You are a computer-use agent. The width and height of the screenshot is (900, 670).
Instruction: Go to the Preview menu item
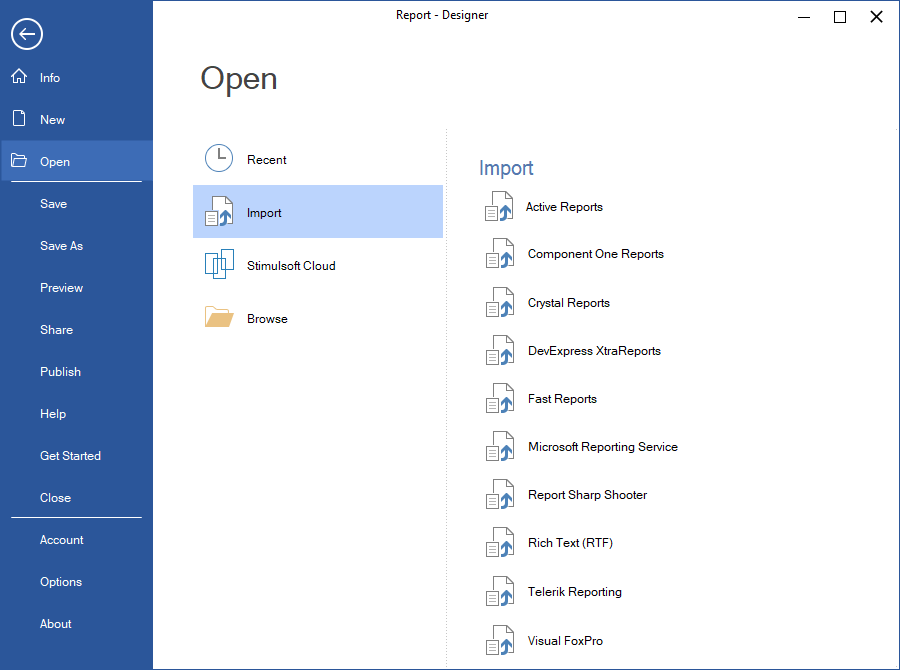[x=61, y=288]
